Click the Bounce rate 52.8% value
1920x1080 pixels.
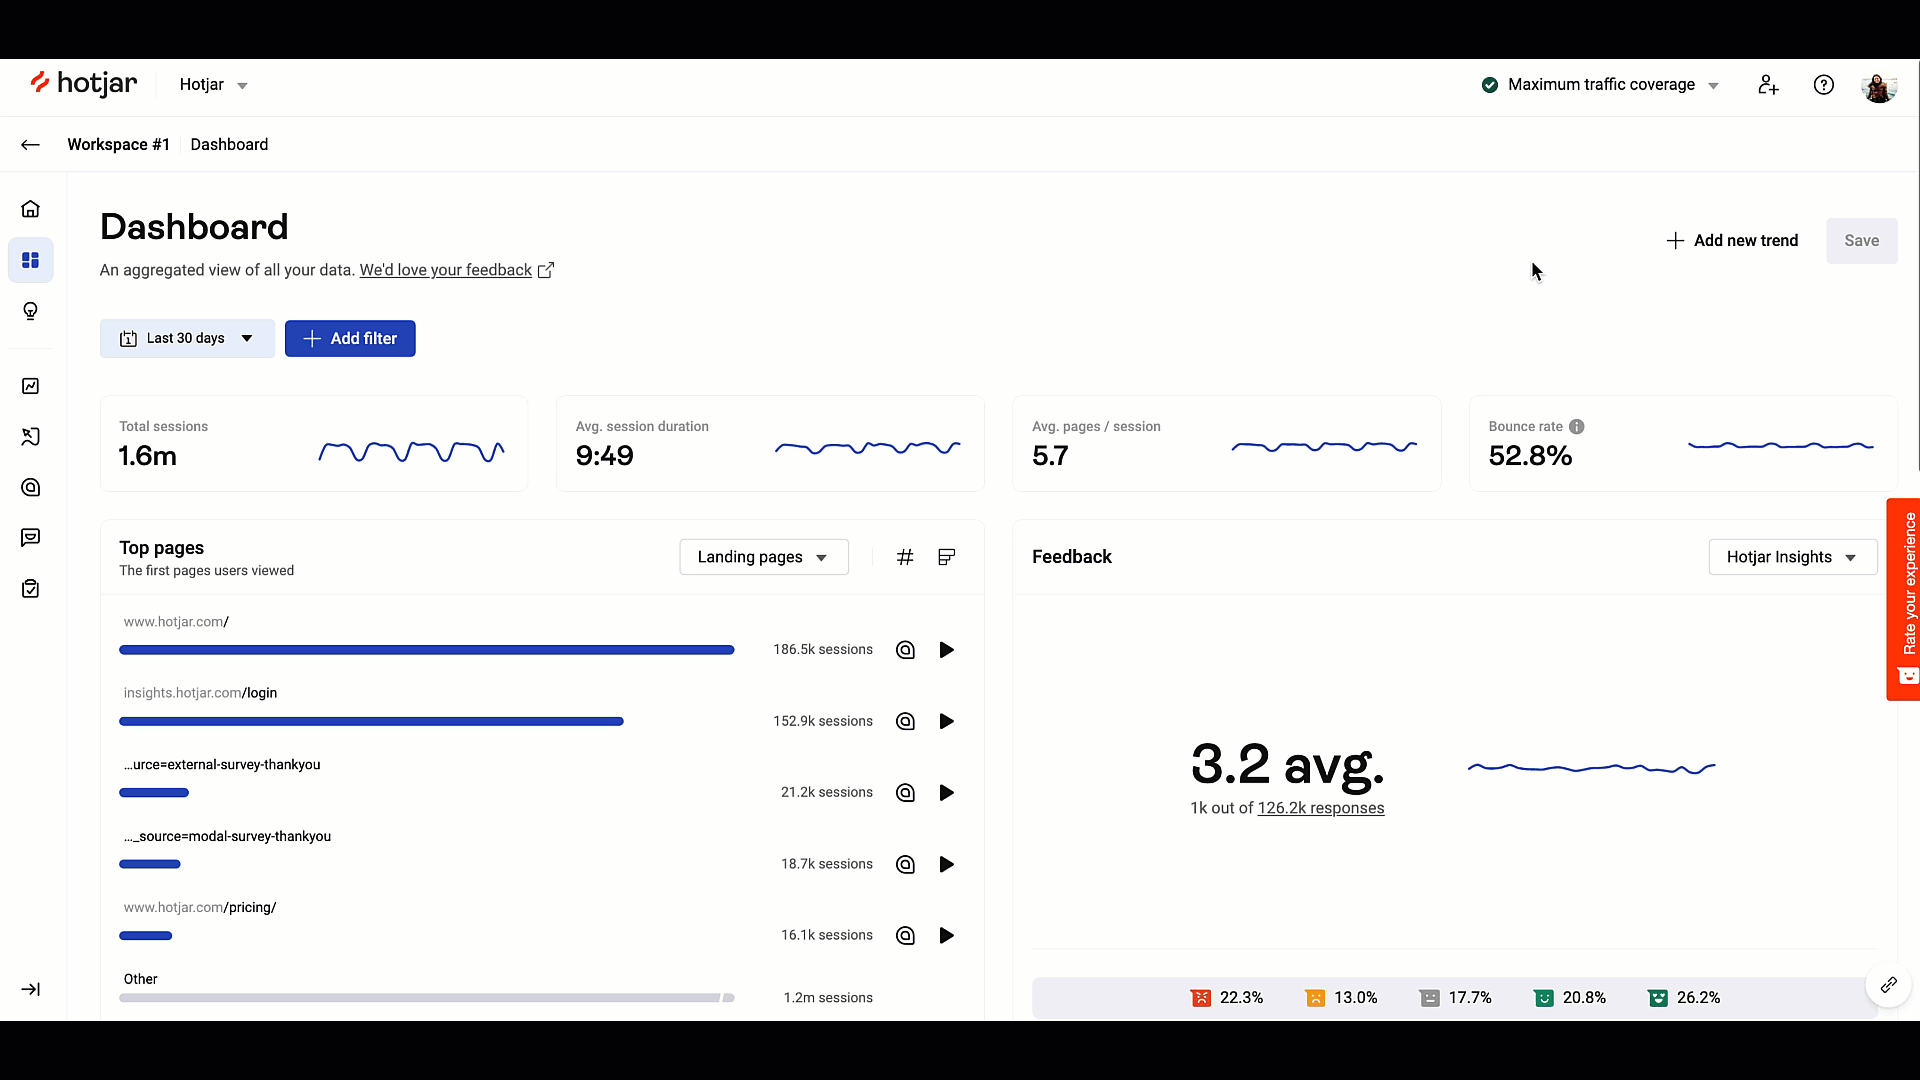click(1530, 456)
